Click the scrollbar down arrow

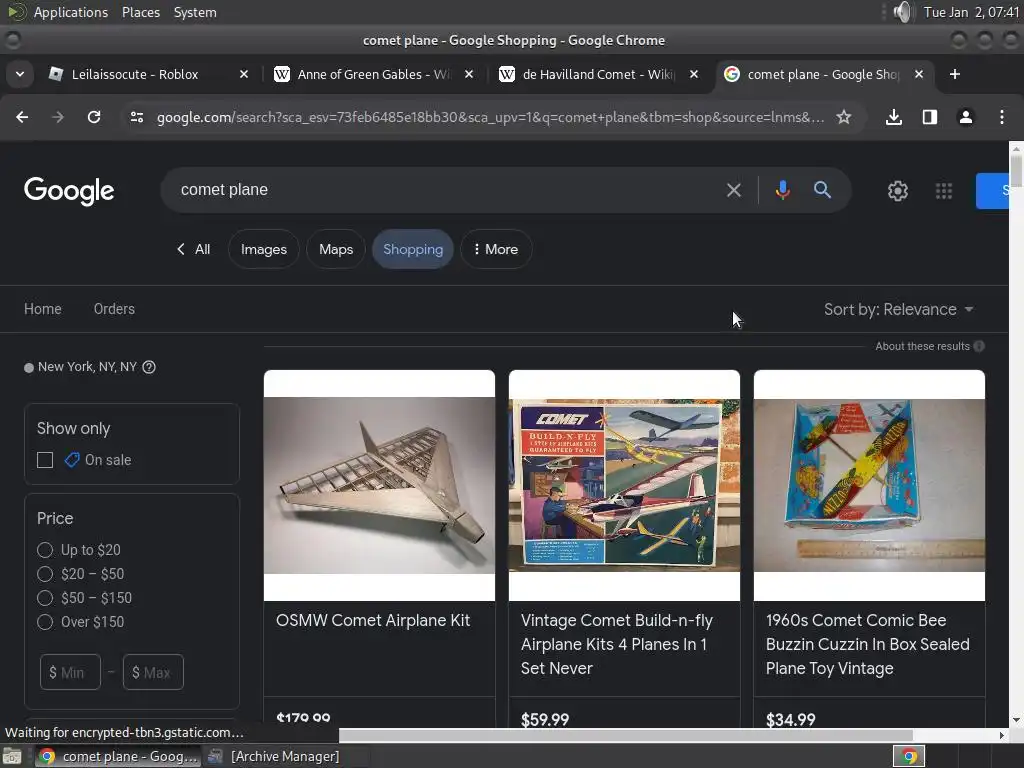coord(1016,720)
